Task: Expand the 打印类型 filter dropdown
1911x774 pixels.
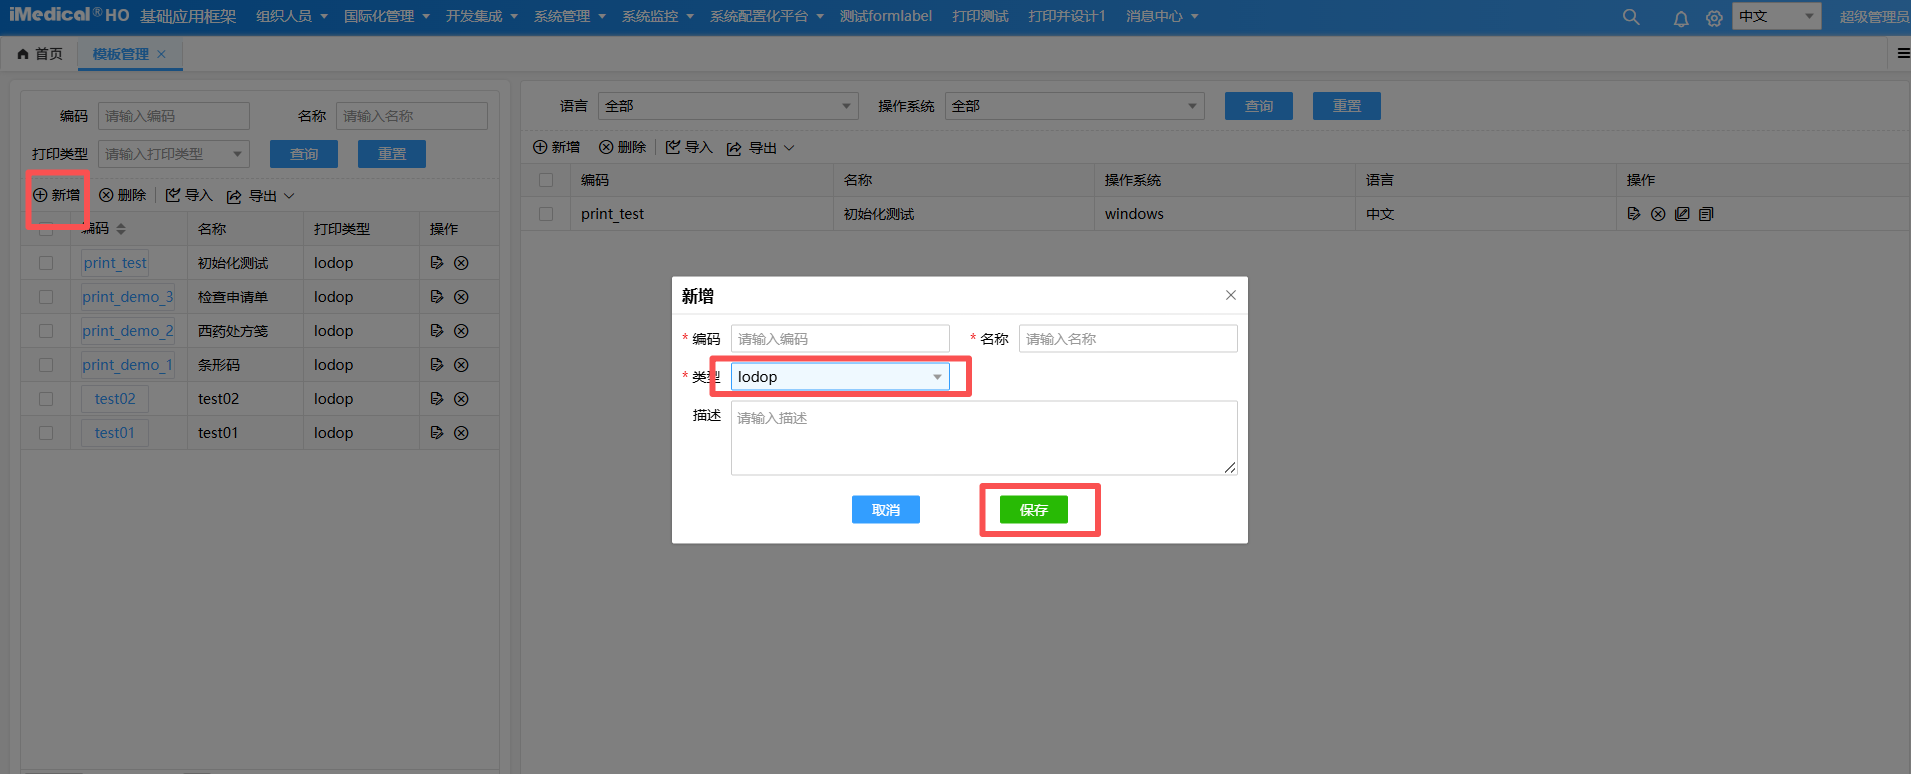Action: 173,154
